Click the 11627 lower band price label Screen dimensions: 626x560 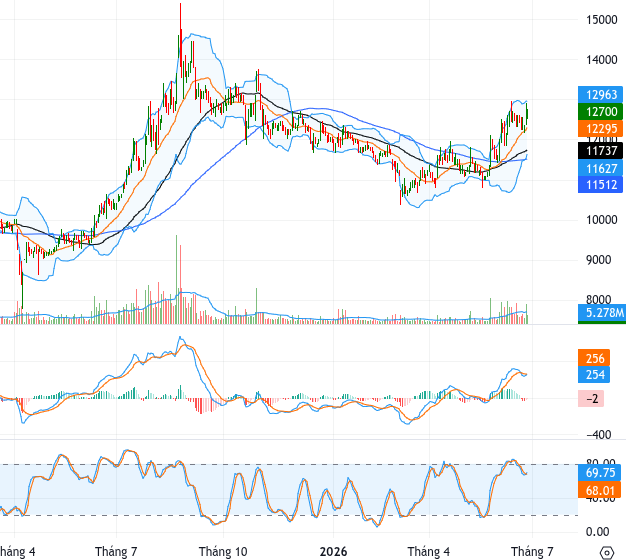(600, 168)
